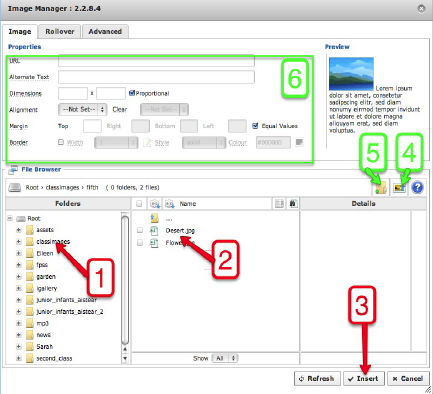Open the border colour picker icon
The height and width of the screenshot is (394, 433).
(299, 142)
